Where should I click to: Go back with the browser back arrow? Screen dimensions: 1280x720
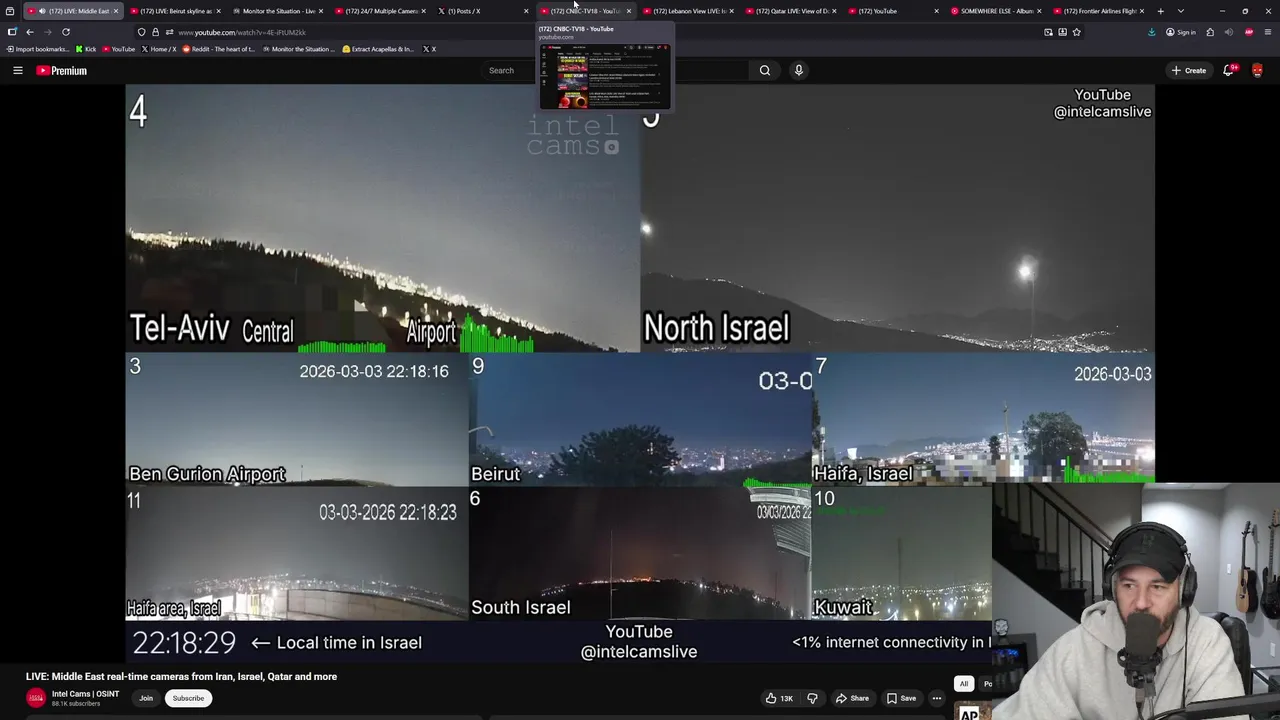30,32
